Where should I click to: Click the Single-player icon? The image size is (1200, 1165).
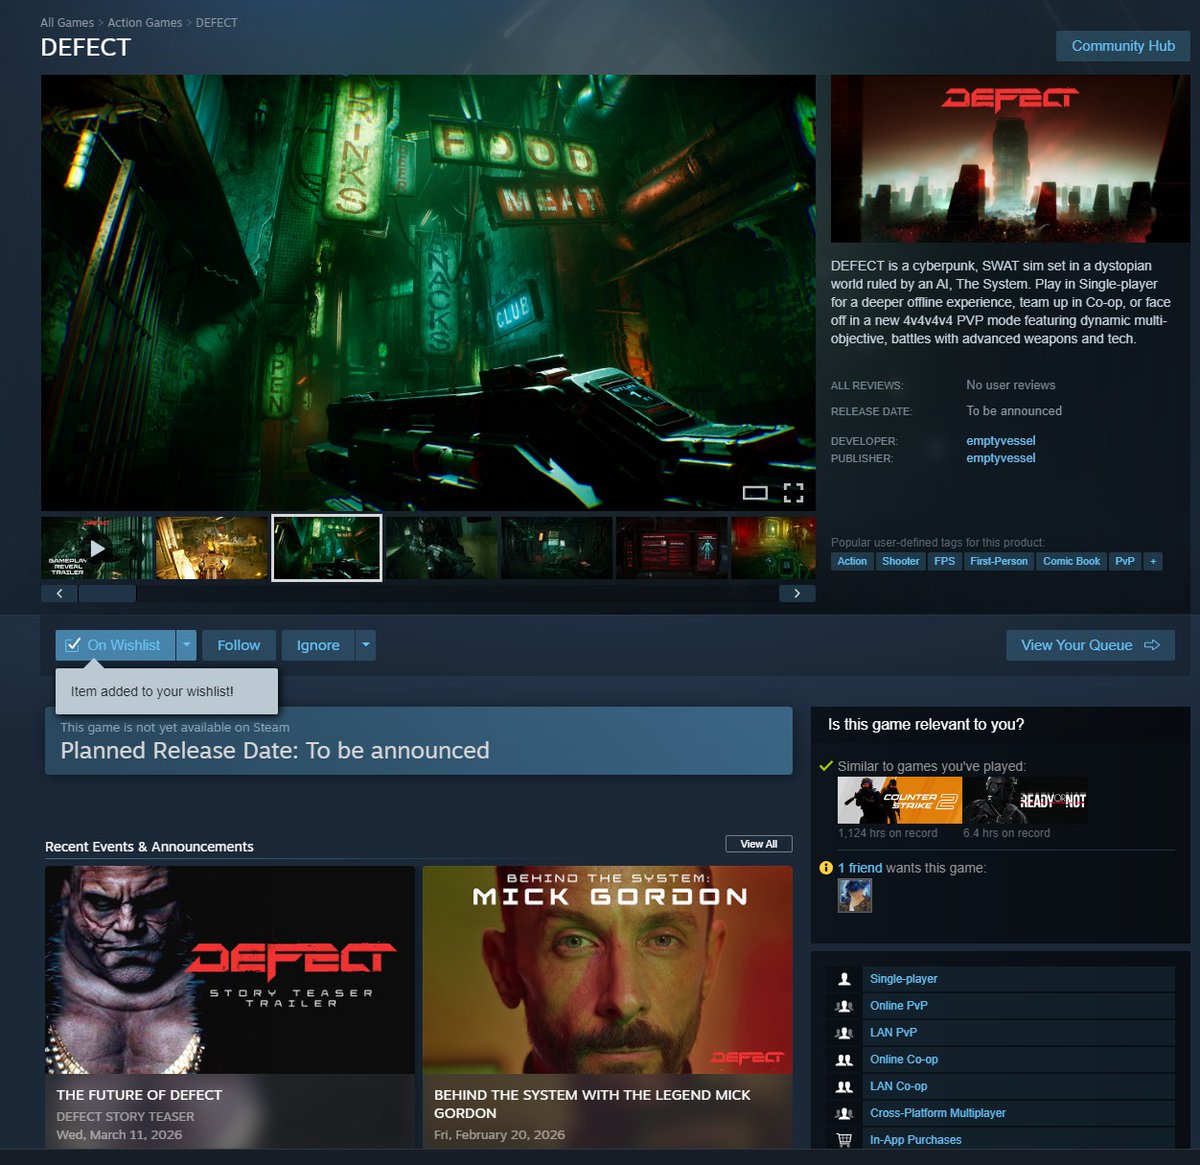[x=844, y=979]
